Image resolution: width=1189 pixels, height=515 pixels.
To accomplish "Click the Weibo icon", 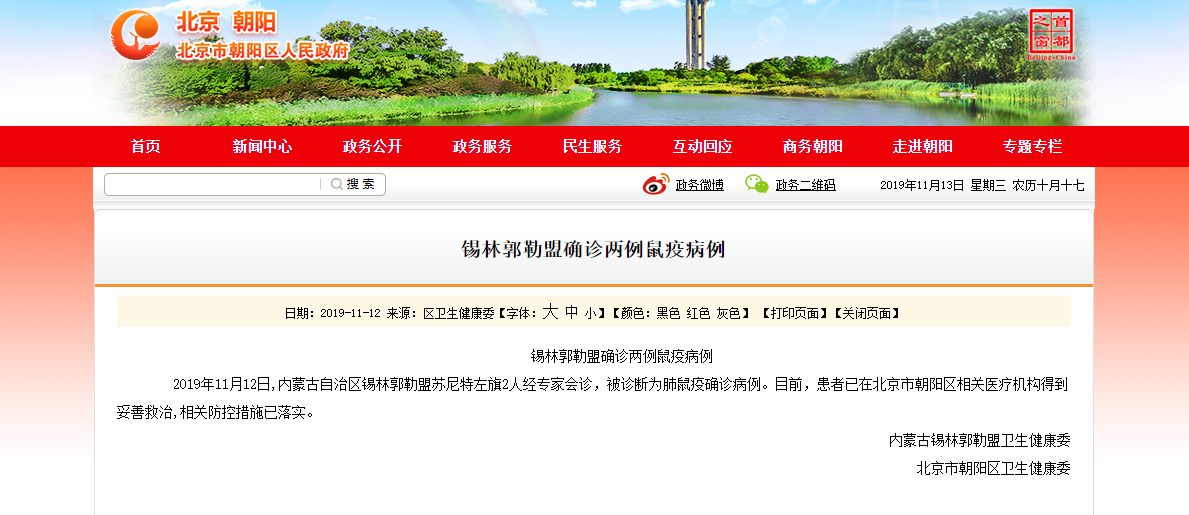I will coord(655,184).
